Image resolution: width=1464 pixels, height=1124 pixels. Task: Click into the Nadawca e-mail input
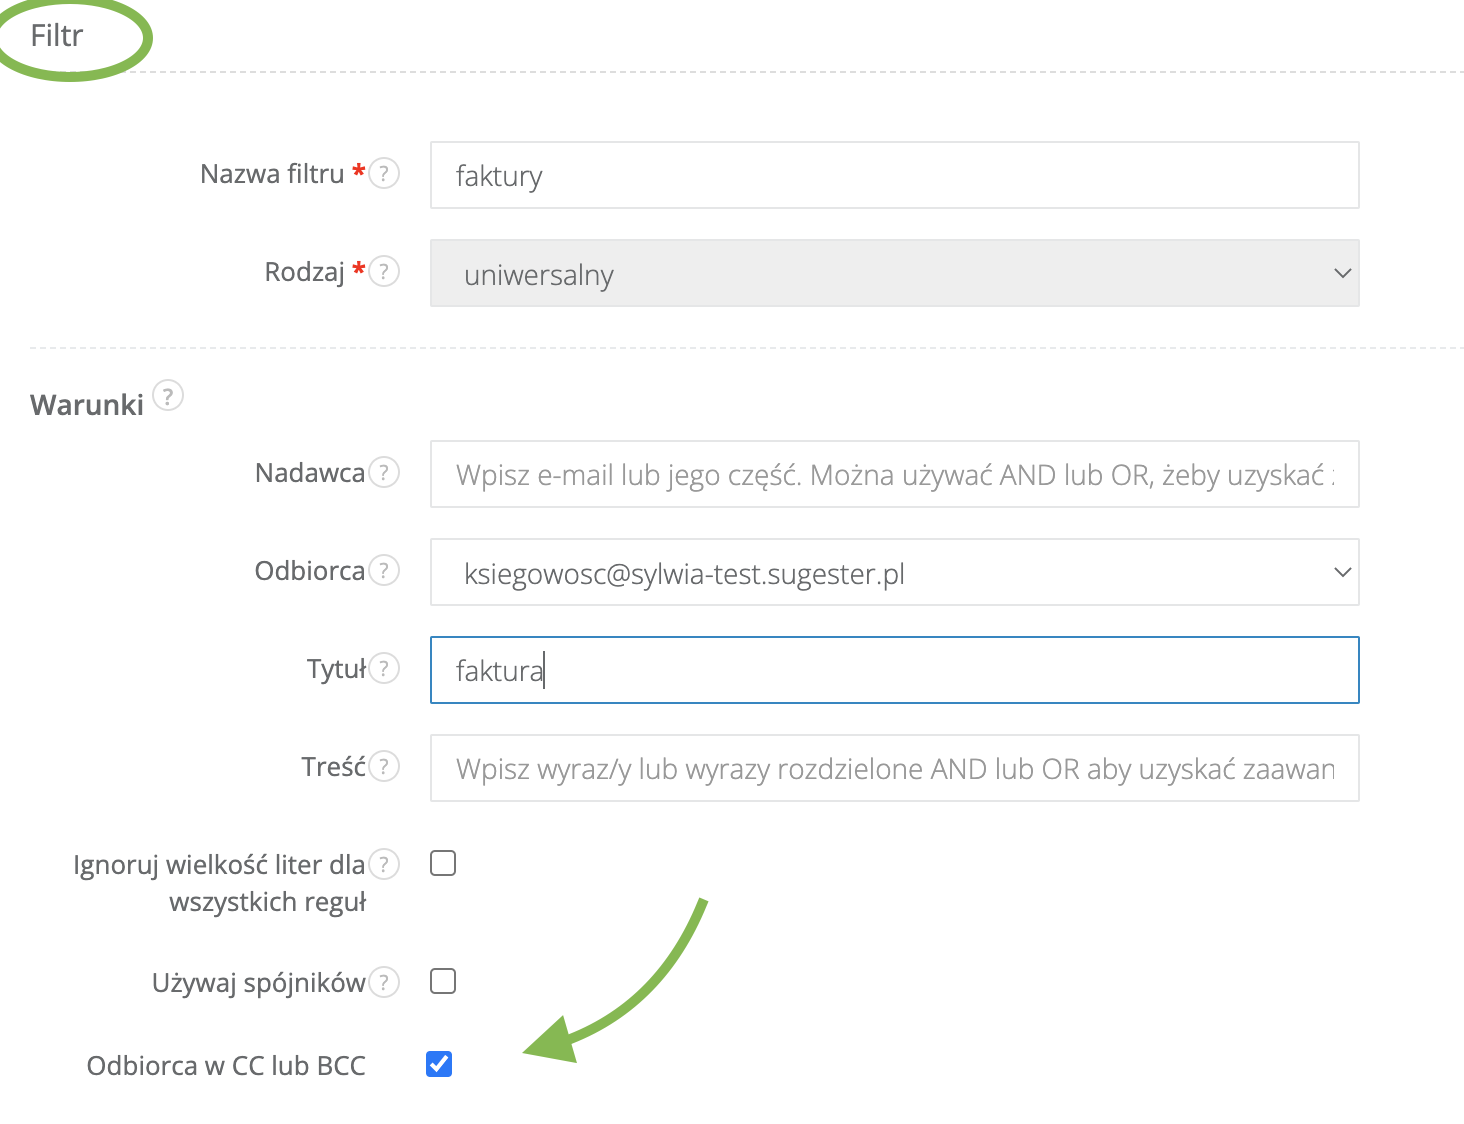click(x=894, y=474)
